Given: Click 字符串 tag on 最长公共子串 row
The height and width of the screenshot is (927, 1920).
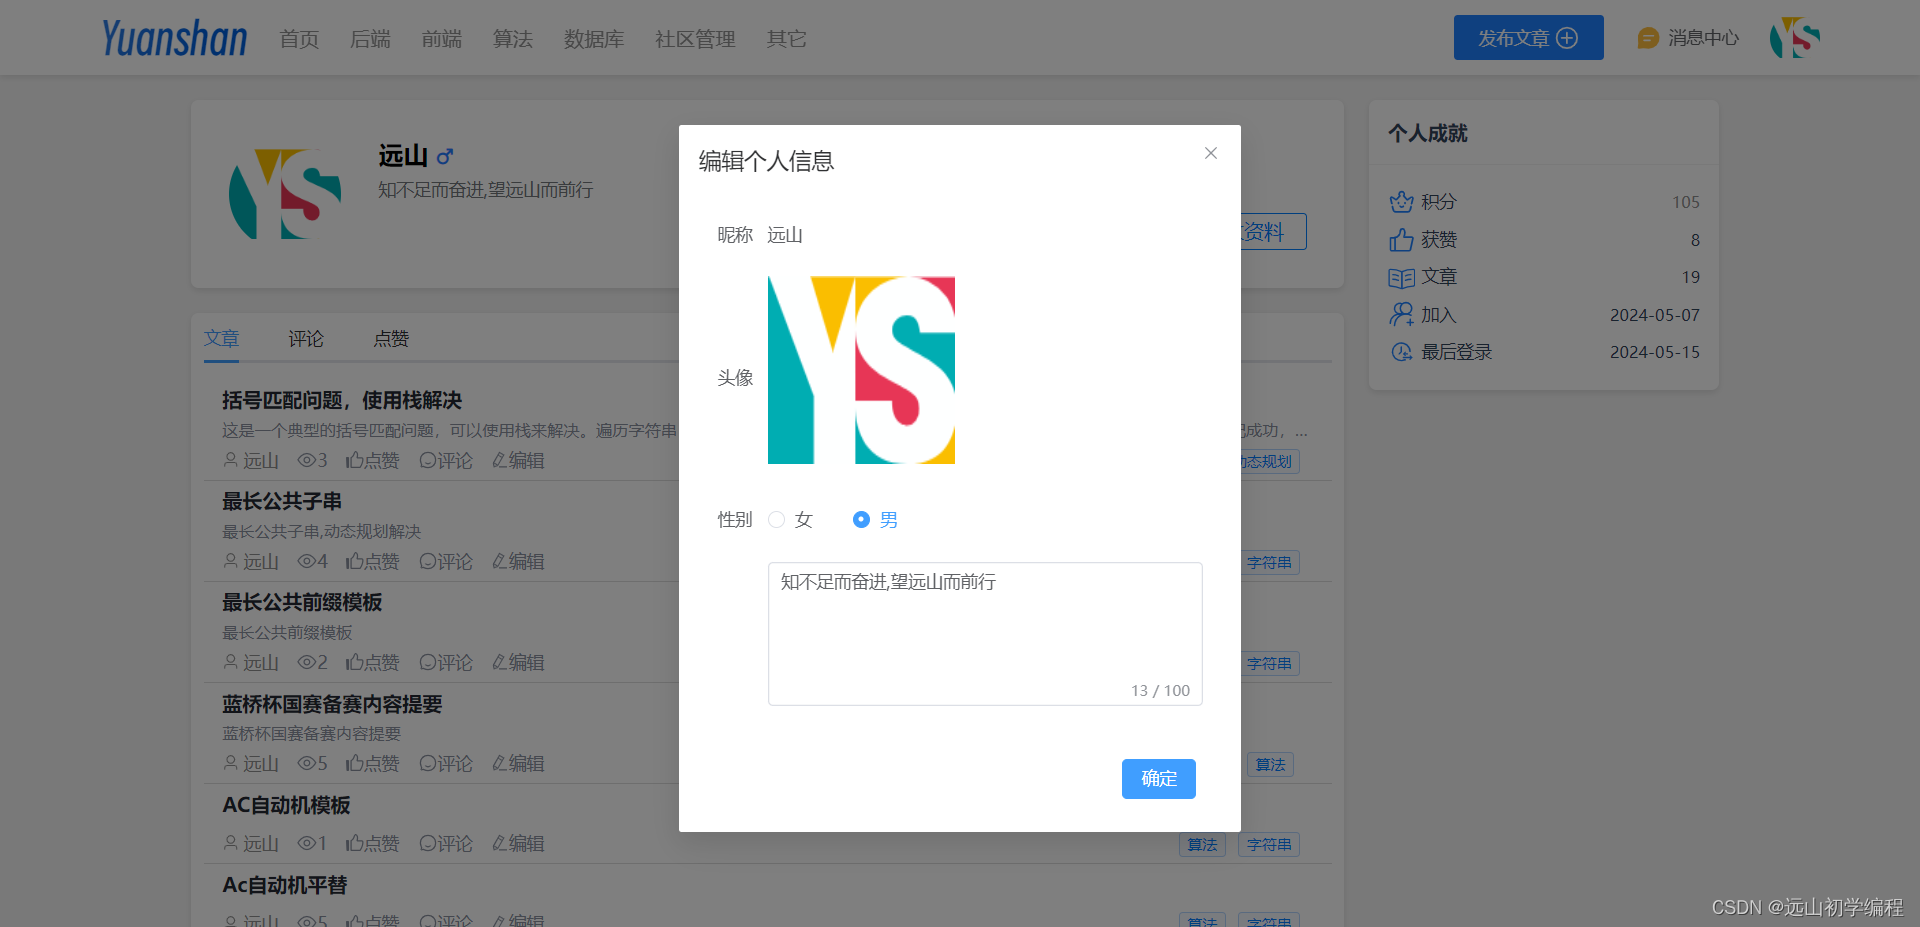Looking at the screenshot, I should (x=1270, y=563).
